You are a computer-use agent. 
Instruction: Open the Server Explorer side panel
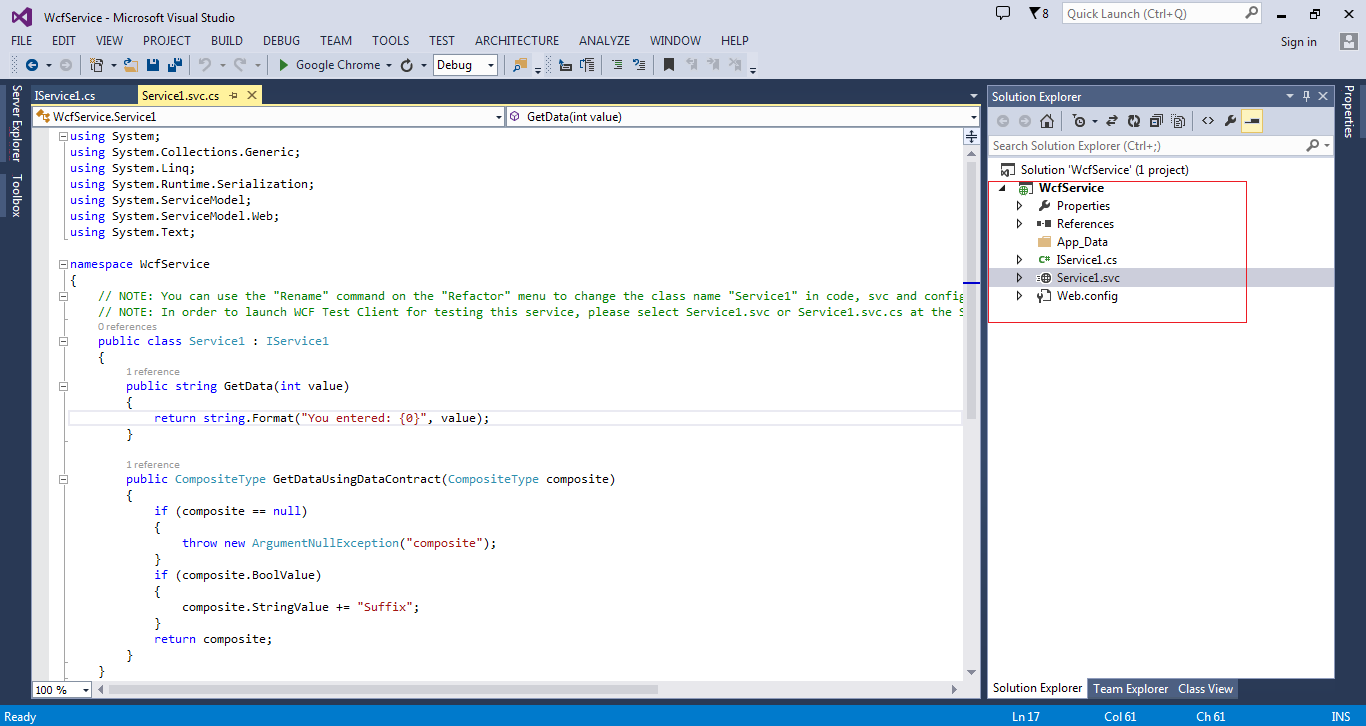[x=16, y=123]
